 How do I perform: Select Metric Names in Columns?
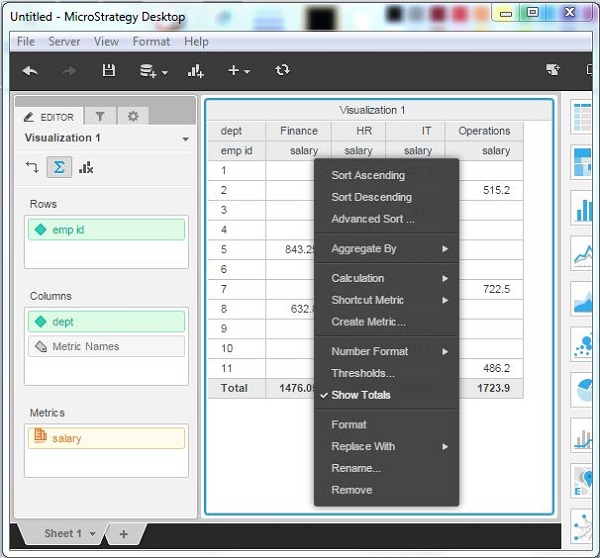pos(106,346)
